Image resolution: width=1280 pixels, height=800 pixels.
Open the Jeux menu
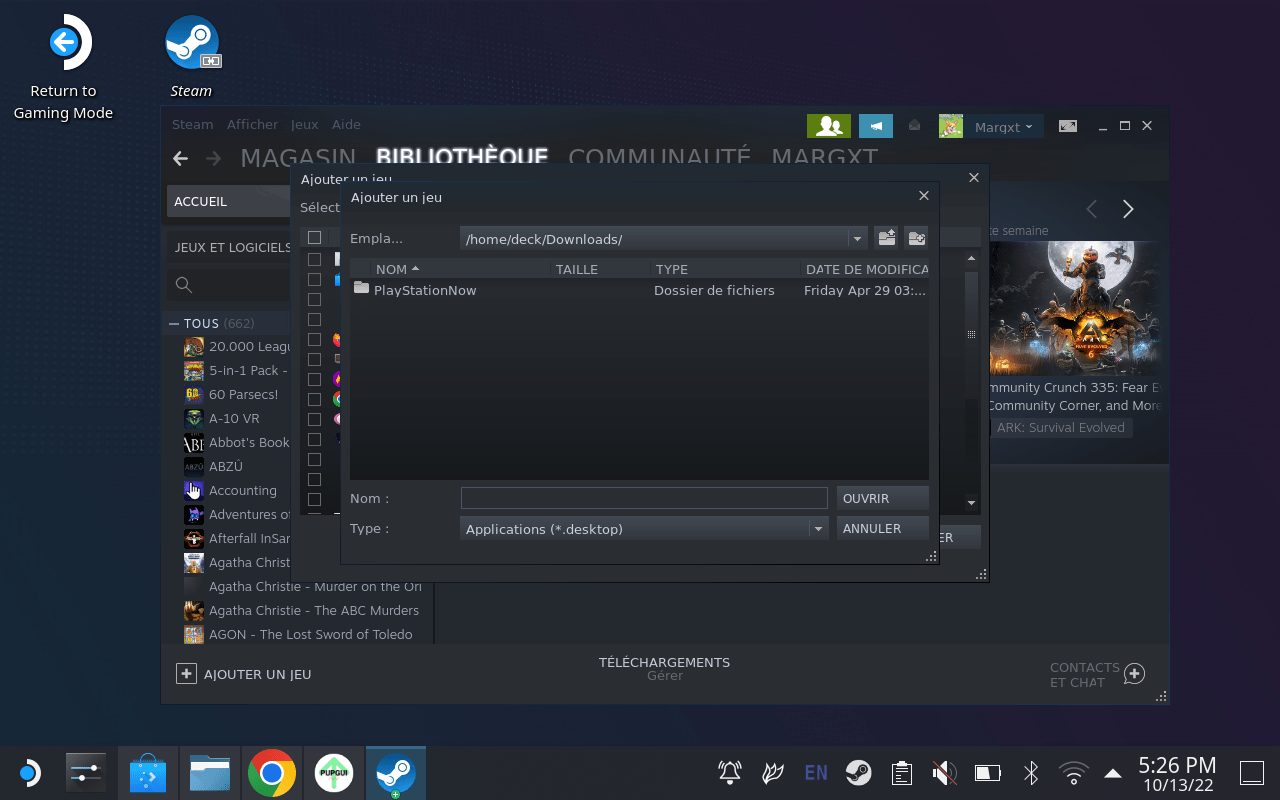pos(305,125)
